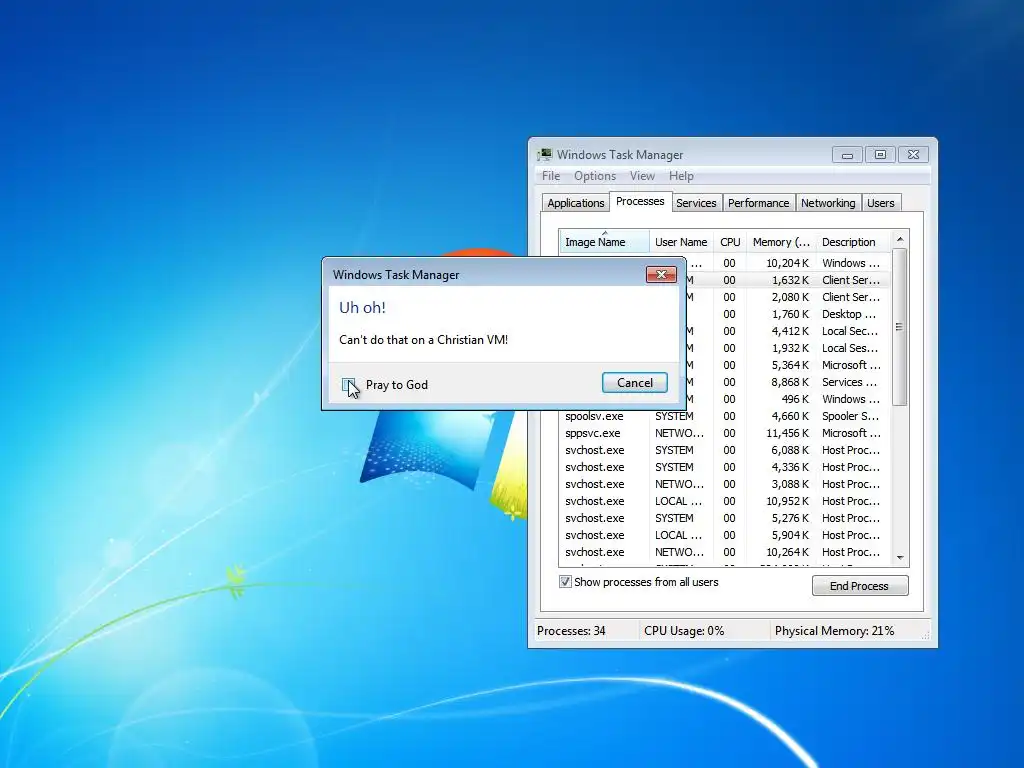Switch to the Services tab
1024x768 pixels.
[696, 203]
